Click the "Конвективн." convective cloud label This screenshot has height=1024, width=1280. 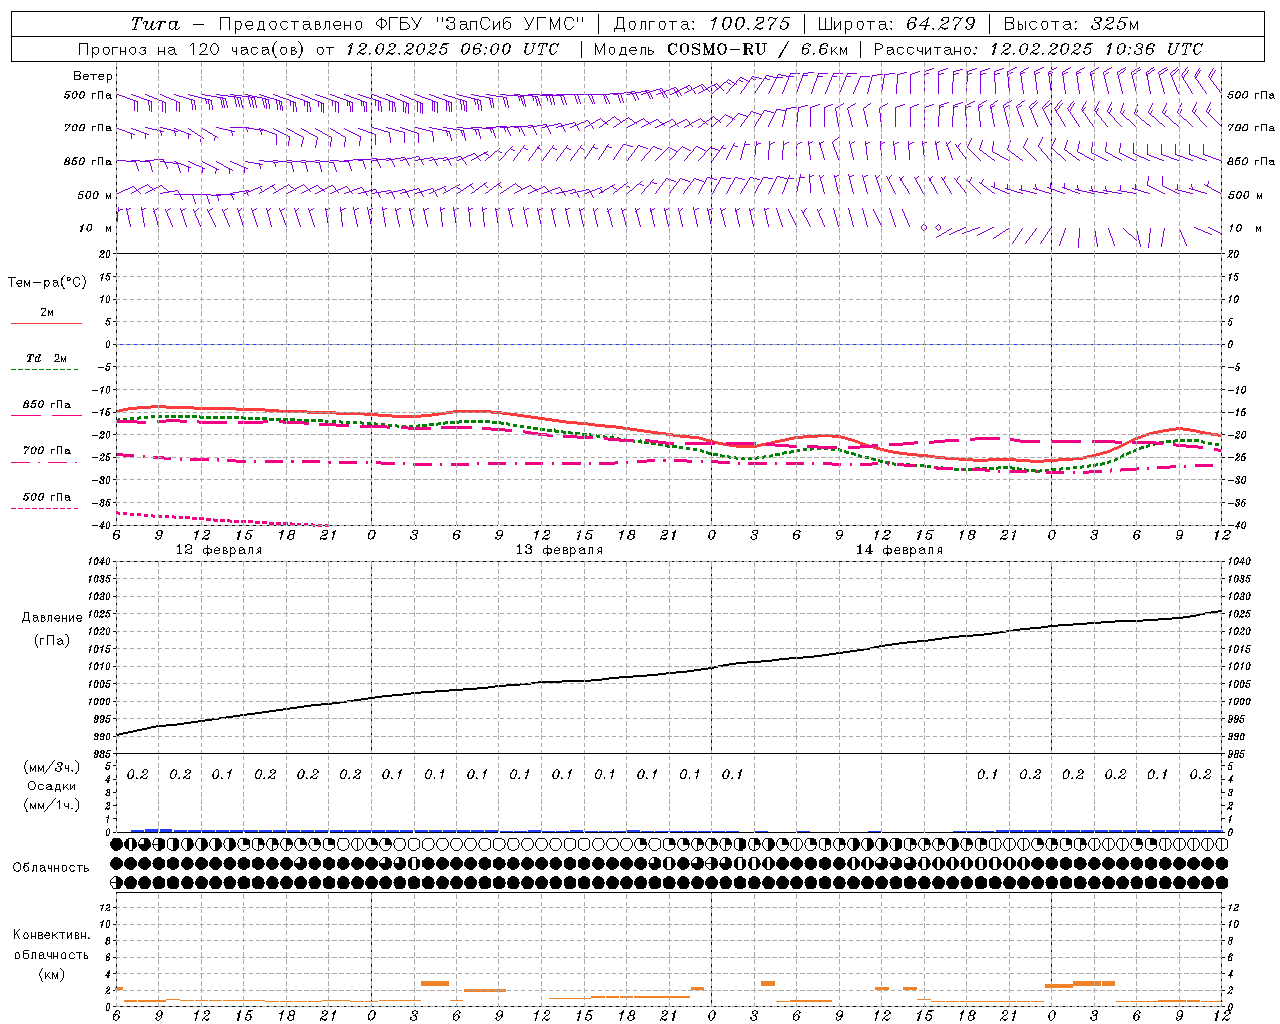coord(51,935)
